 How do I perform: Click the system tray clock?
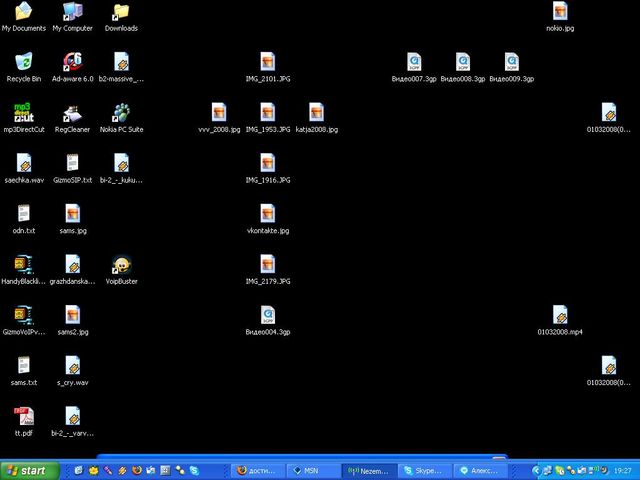tap(622, 470)
